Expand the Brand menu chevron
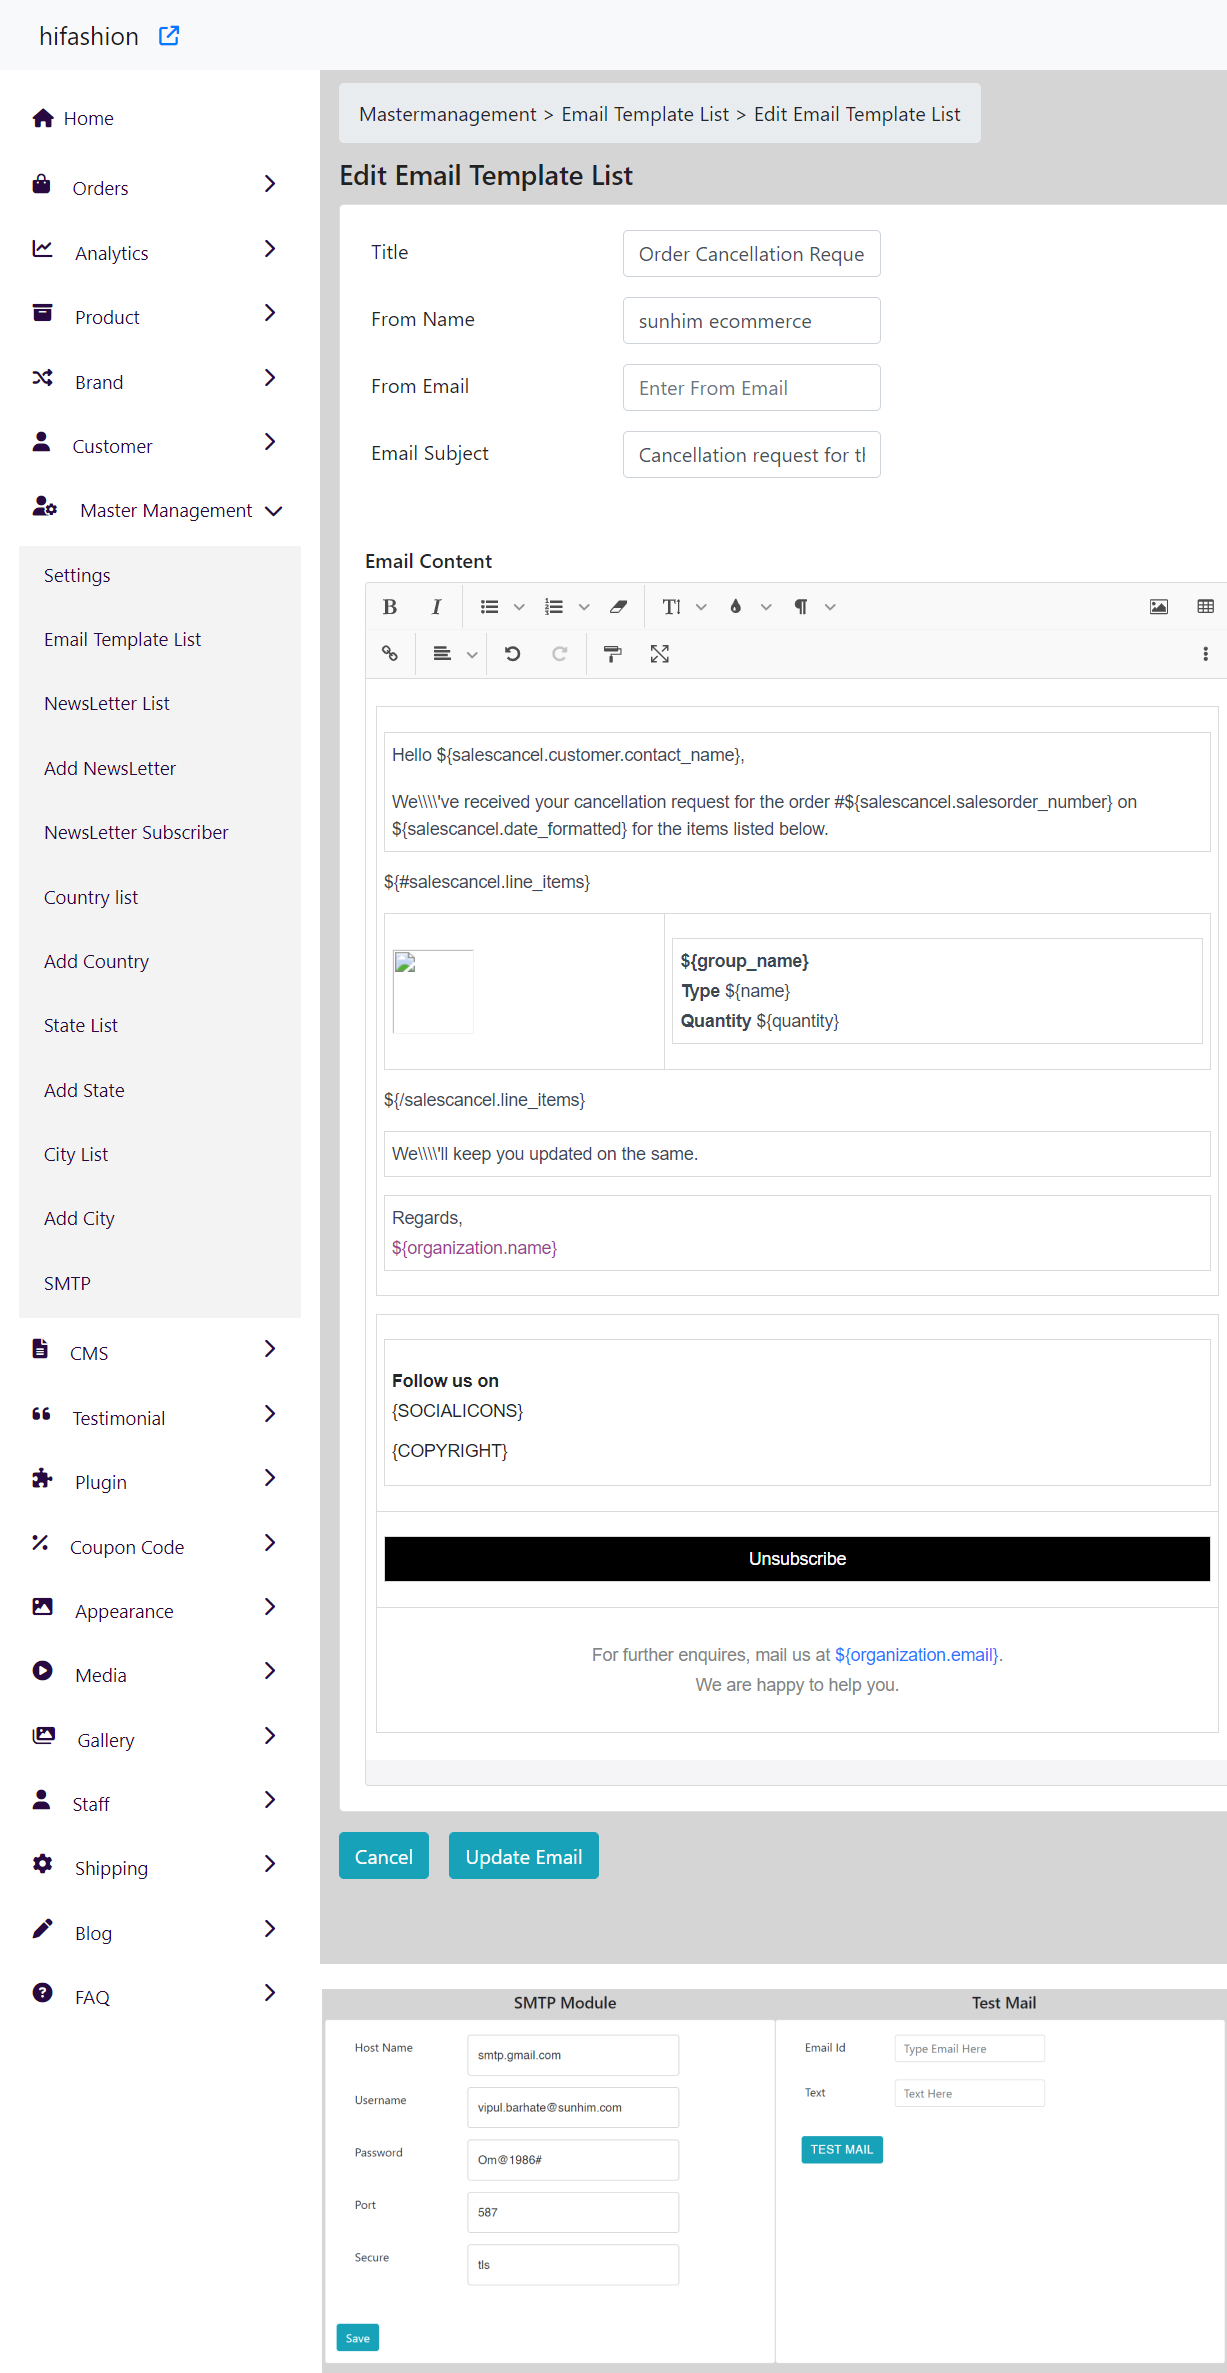Viewport: 1227px width, 2373px height. (270, 378)
